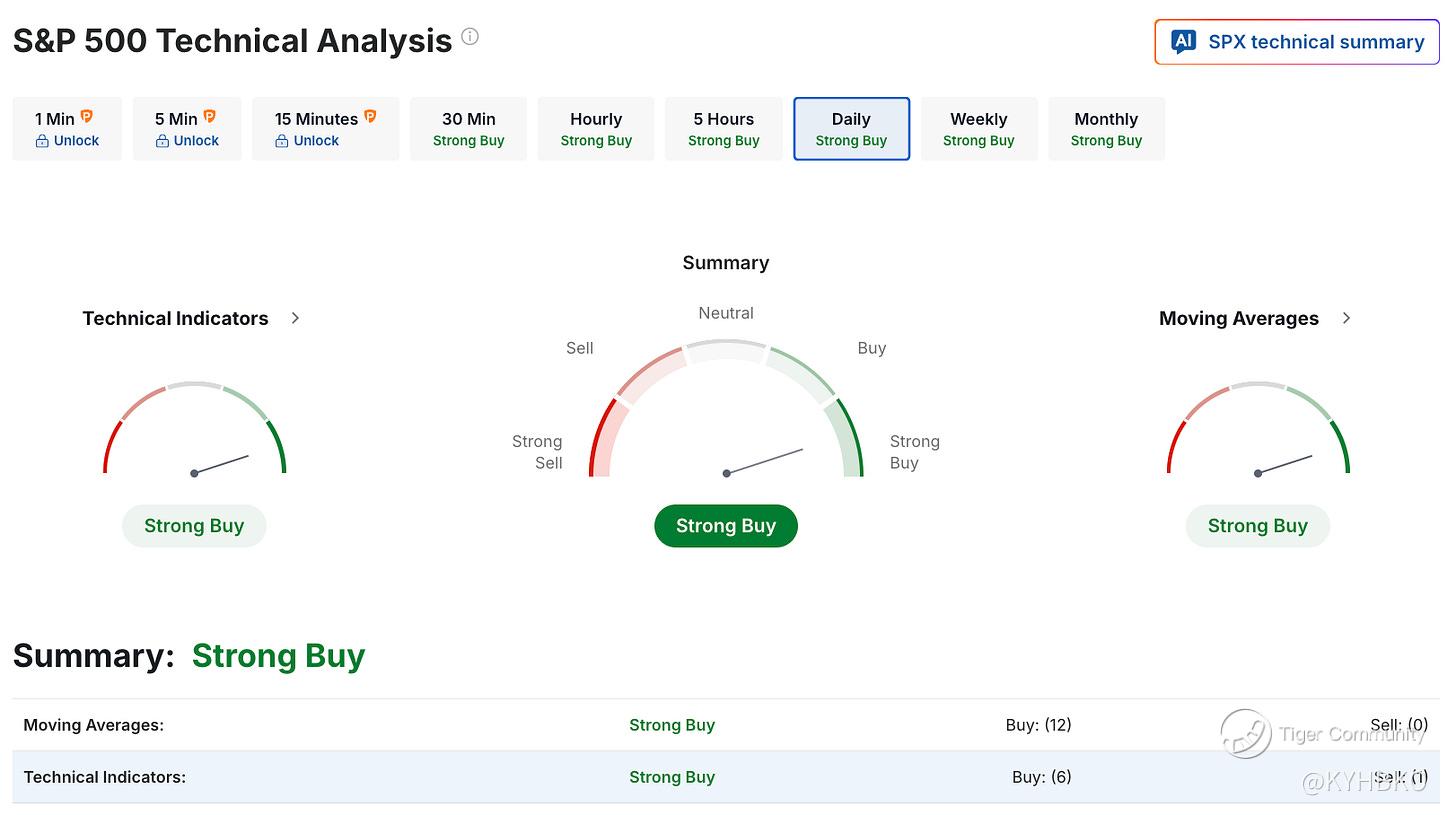Click the Moving Averages gauge dial
The width and height of the screenshot is (1456, 815).
coord(1258,428)
